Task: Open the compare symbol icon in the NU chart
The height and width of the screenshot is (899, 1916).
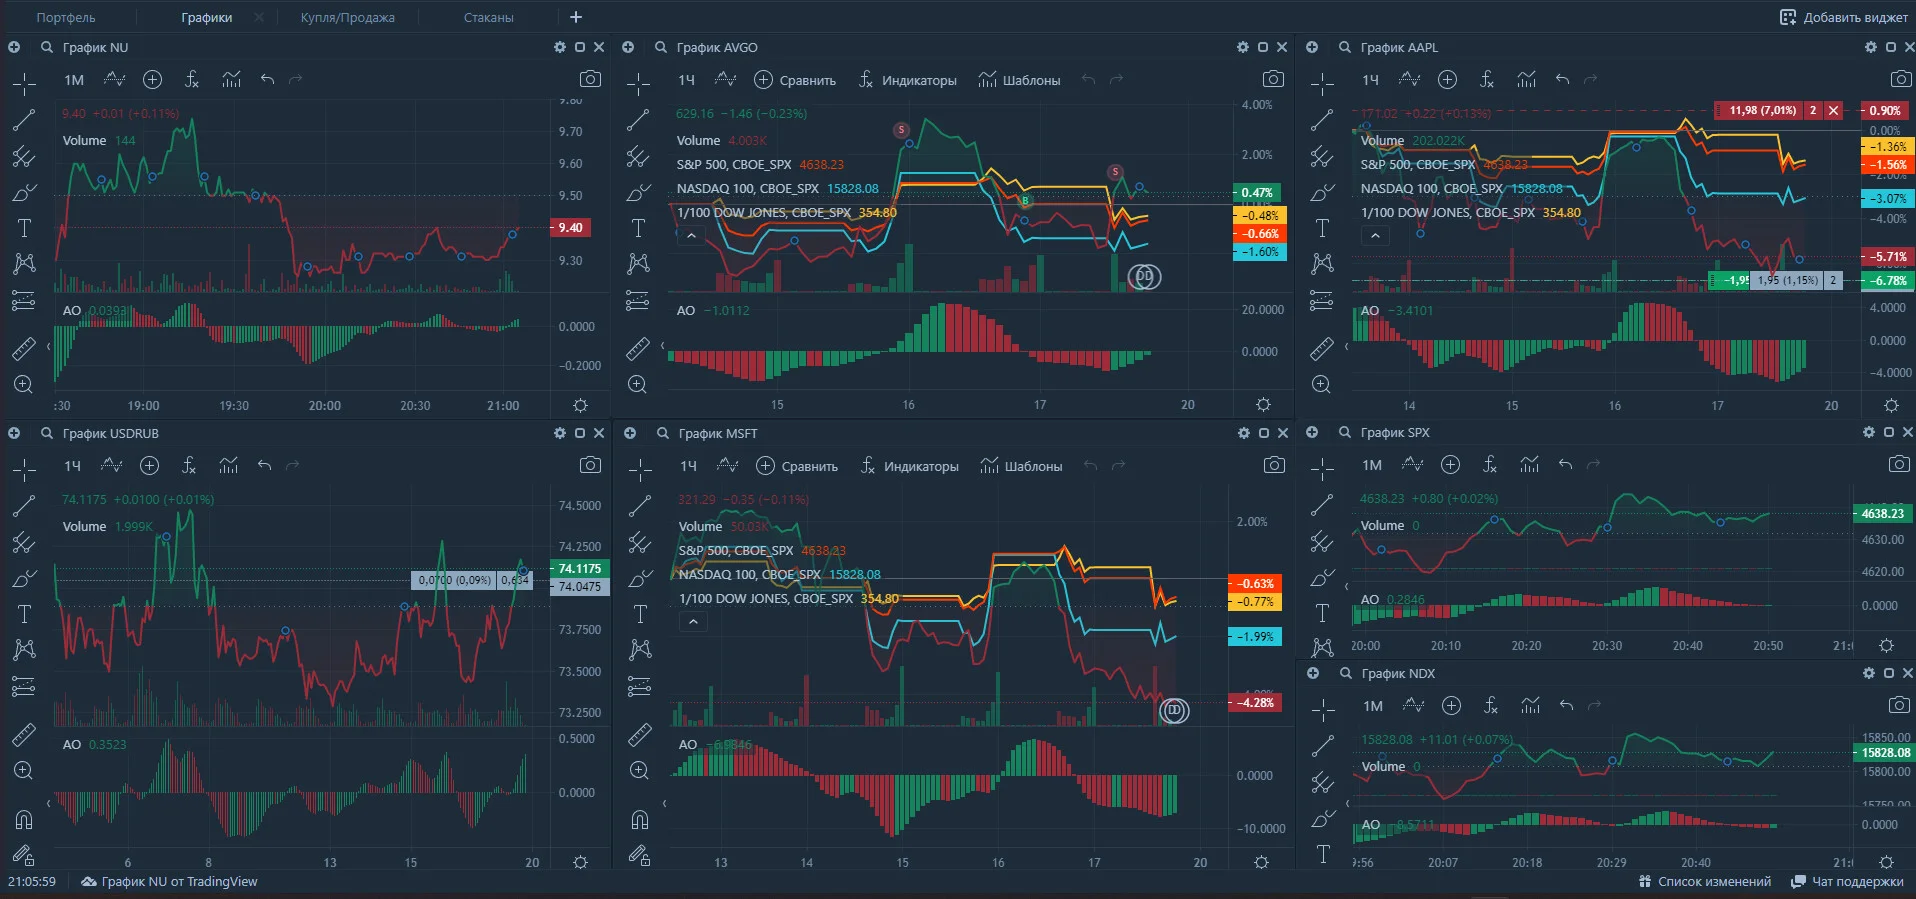Action: coord(152,79)
